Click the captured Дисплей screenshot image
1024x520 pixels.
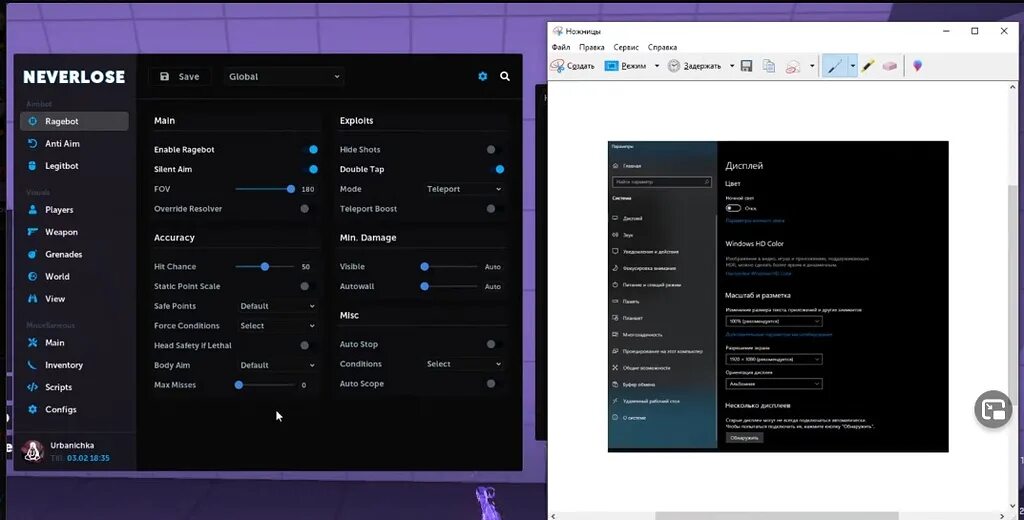click(778, 297)
